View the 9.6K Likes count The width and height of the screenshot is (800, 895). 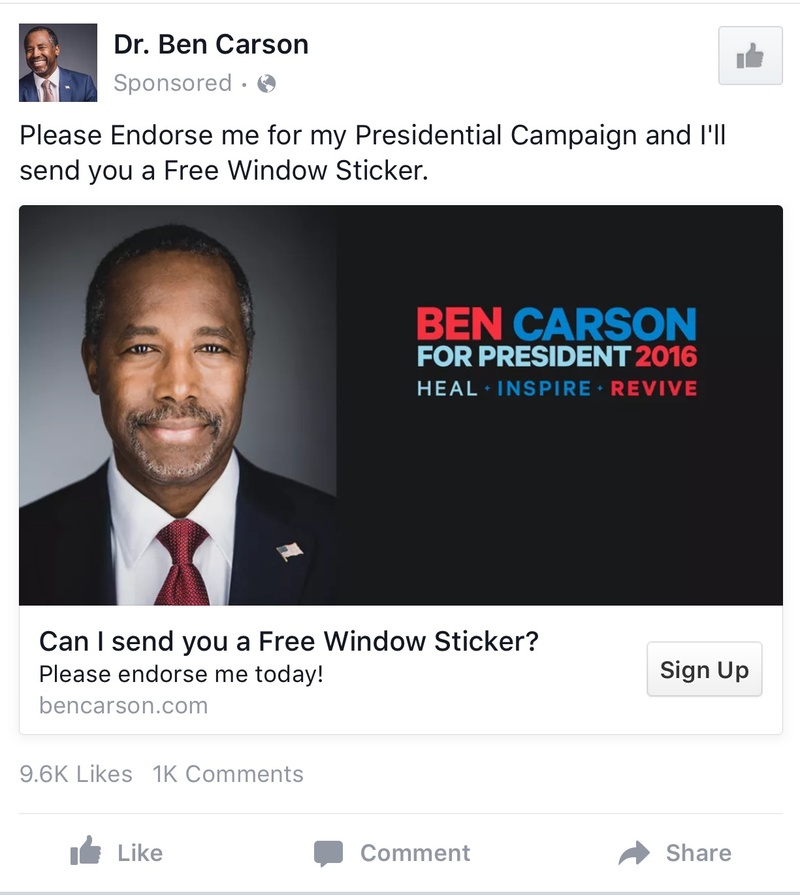click(76, 774)
